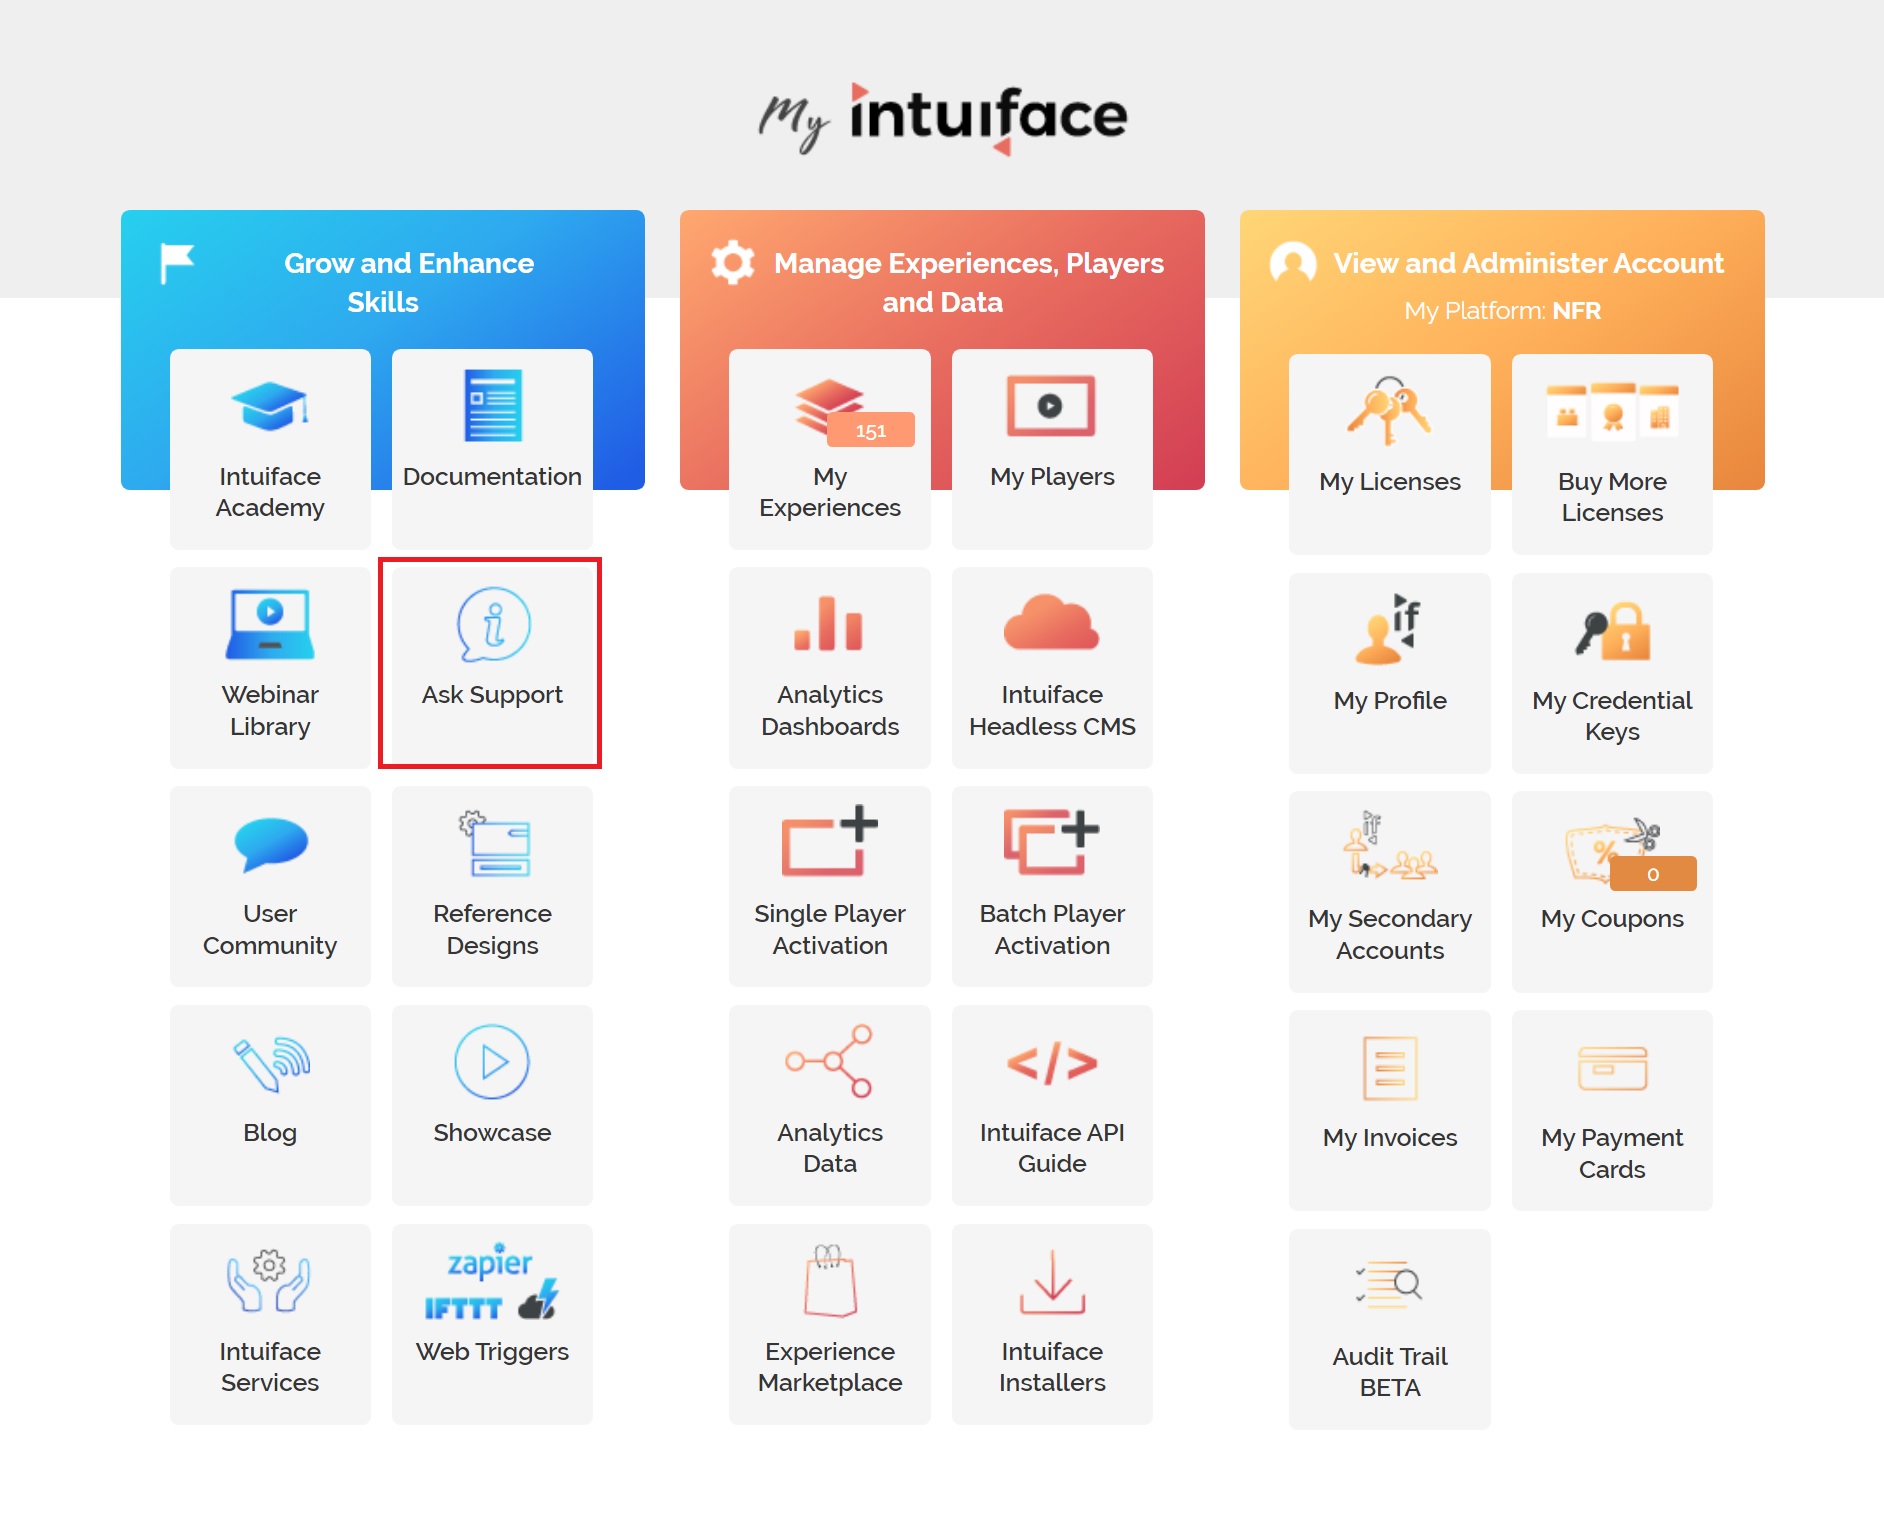Click the My Intuiface logo
The image size is (1884, 1535).
point(942,118)
